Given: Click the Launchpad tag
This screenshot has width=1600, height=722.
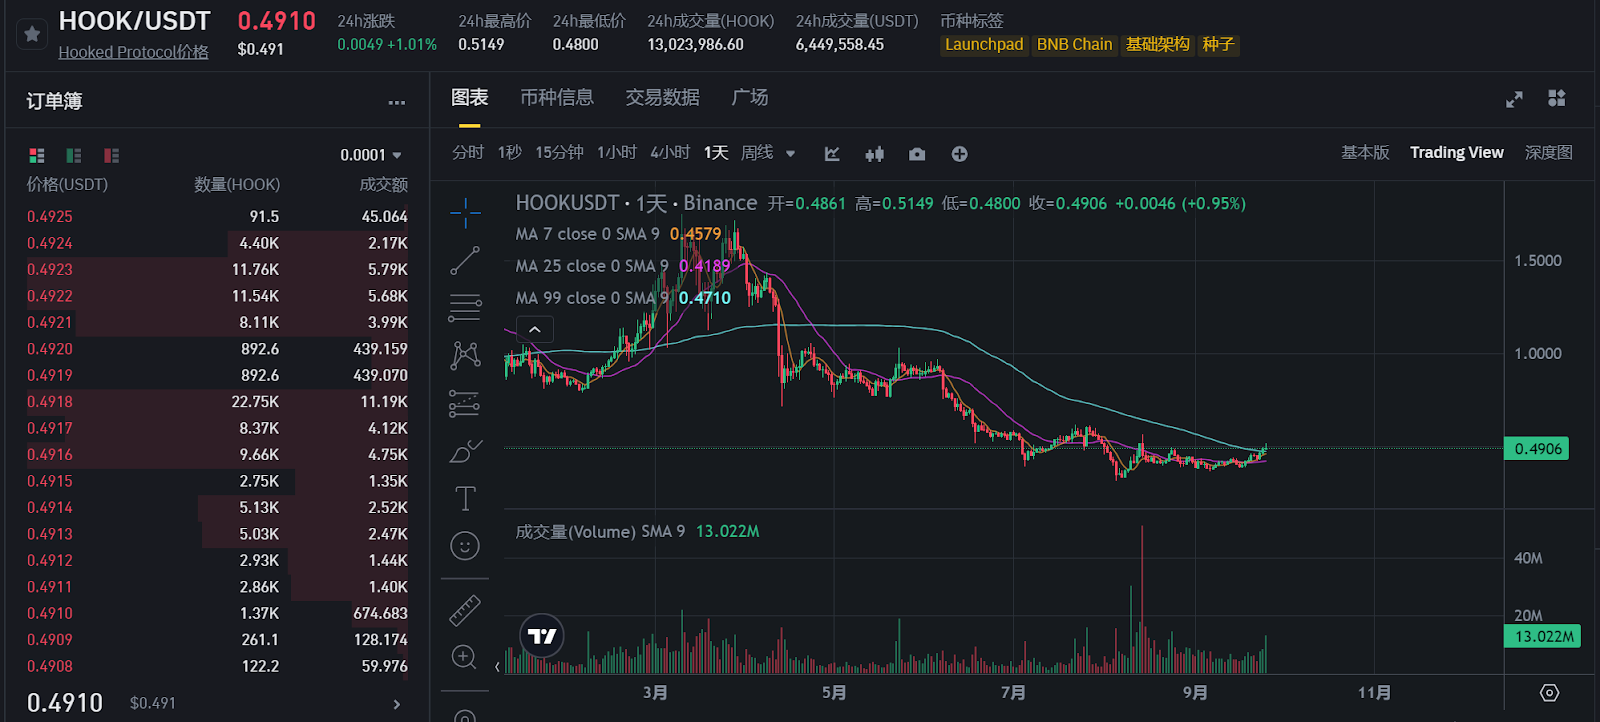Looking at the screenshot, I should click(984, 45).
